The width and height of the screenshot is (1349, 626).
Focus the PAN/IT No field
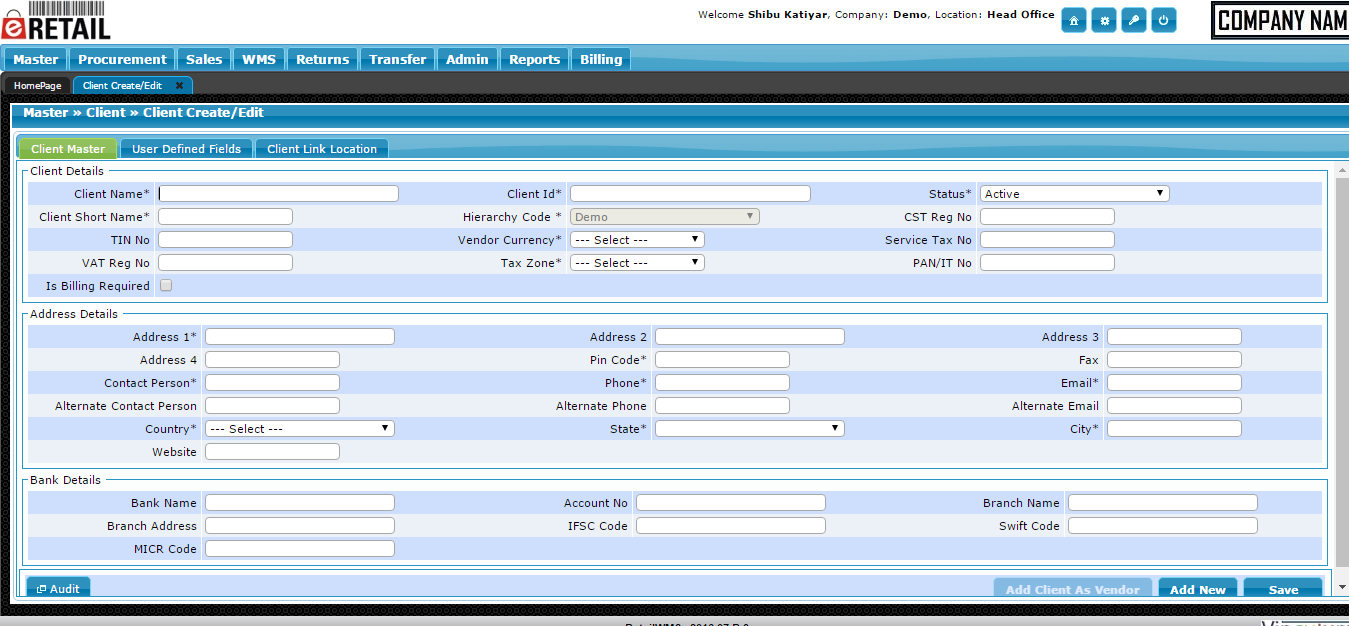coord(1047,263)
